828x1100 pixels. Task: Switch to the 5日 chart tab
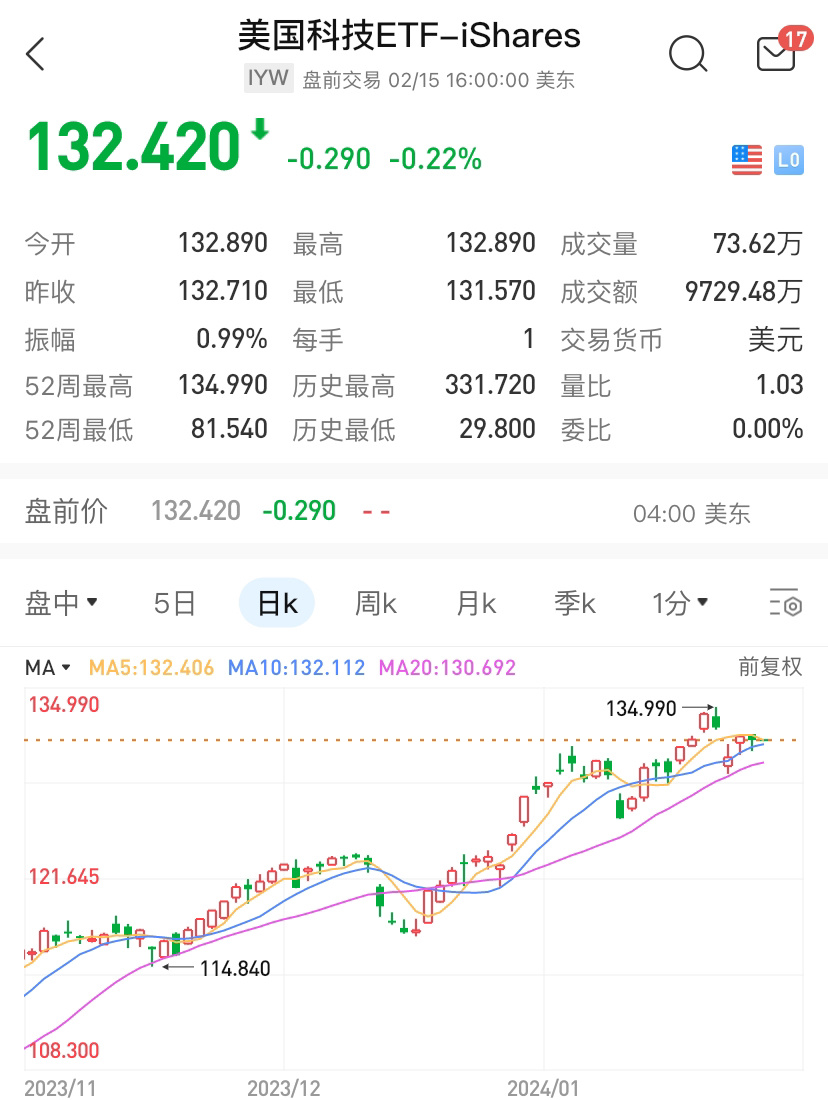(x=174, y=603)
